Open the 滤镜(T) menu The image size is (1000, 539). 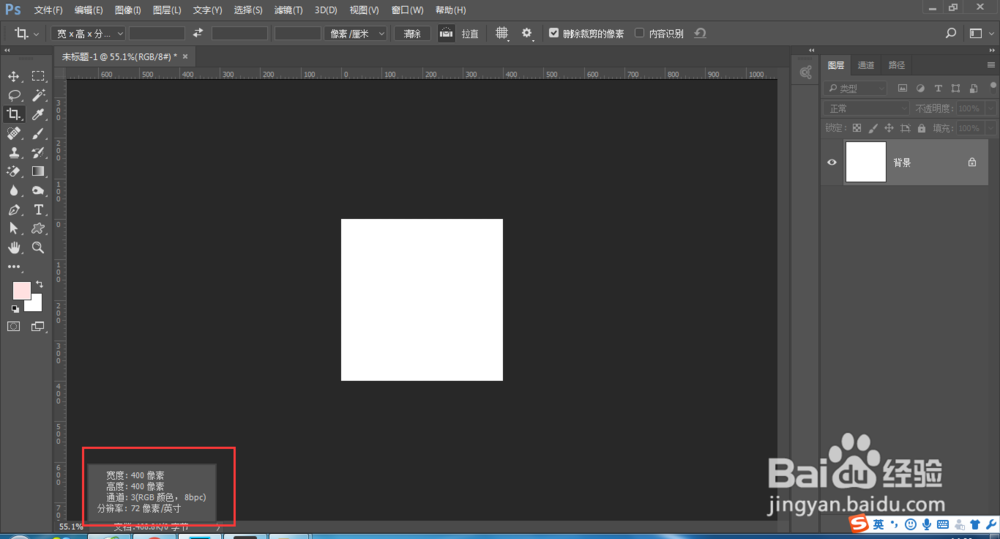pos(288,10)
